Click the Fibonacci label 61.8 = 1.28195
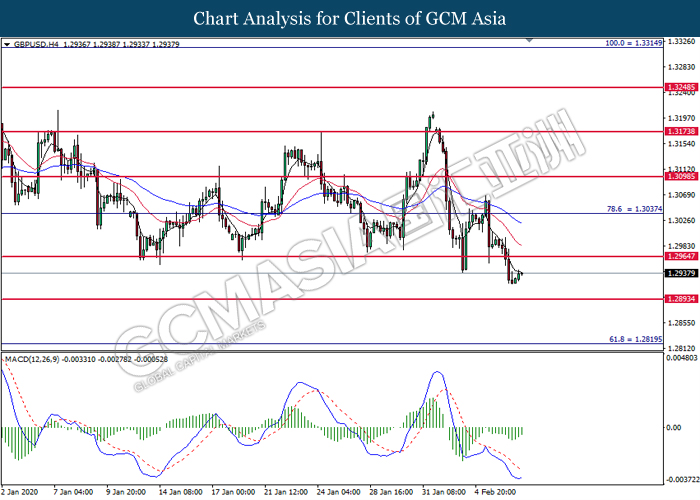 point(636,339)
